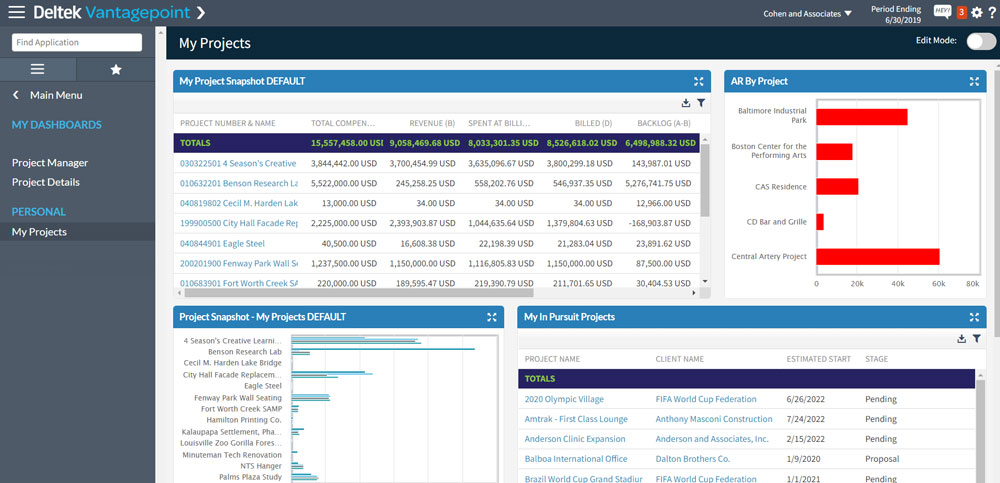1000x483 pixels.
Task: Show favorites using the star icon
Action: click(116, 69)
